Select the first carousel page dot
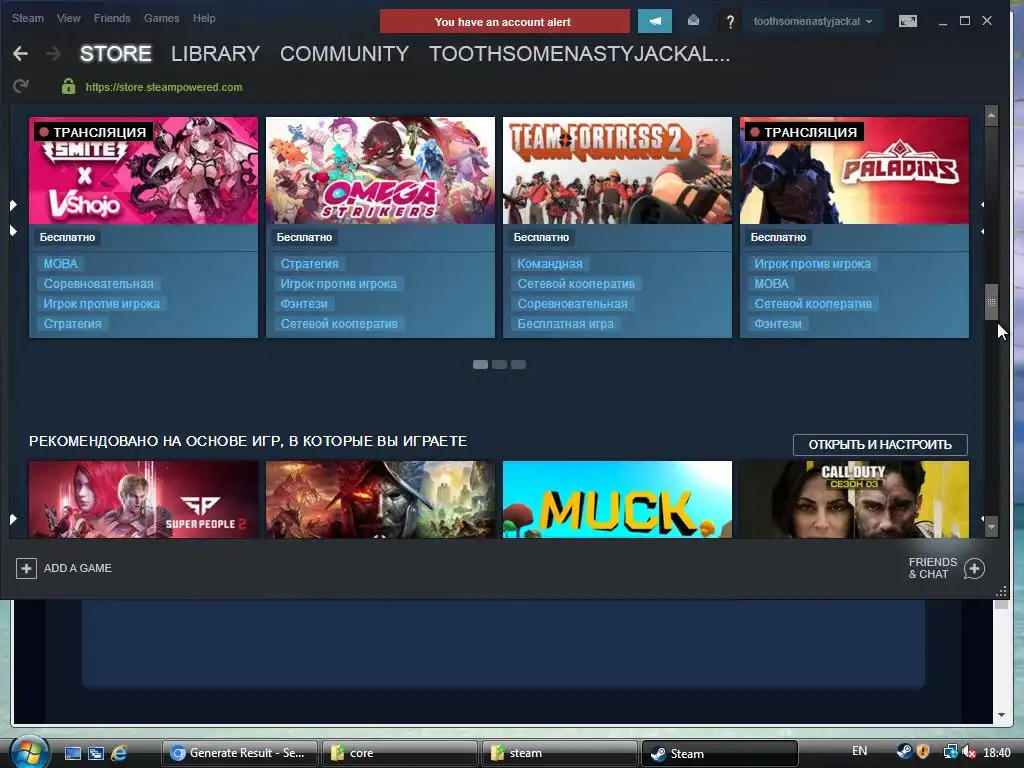This screenshot has height=768, width=1024. click(x=481, y=364)
